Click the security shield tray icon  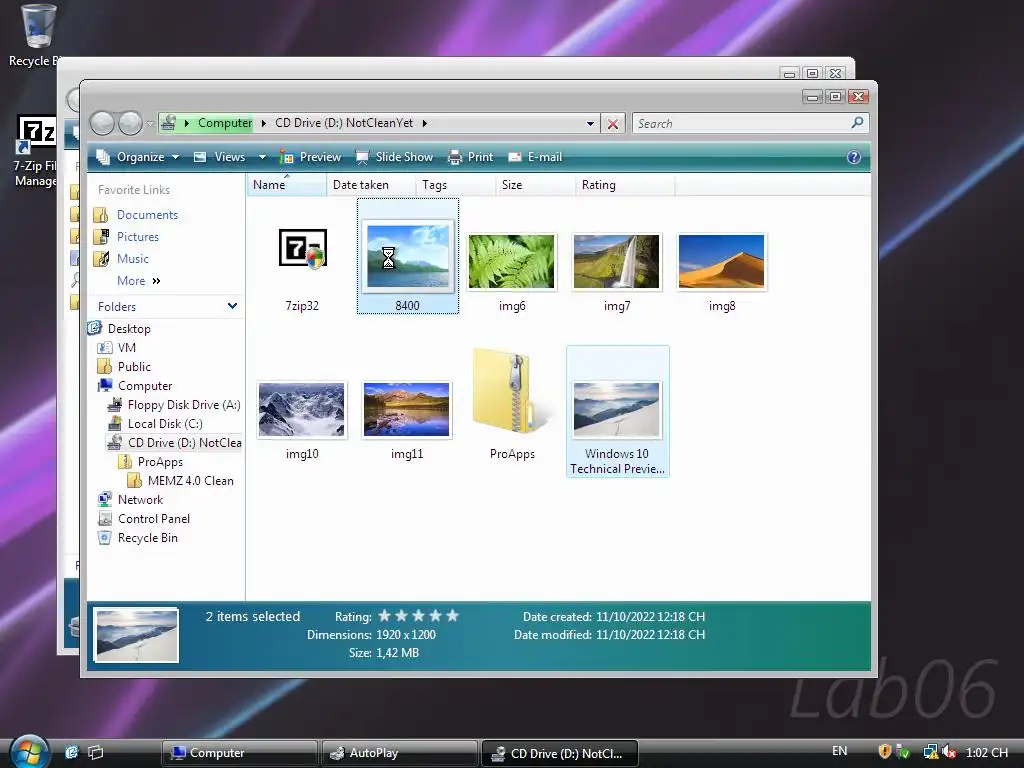(x=885, y=752)
